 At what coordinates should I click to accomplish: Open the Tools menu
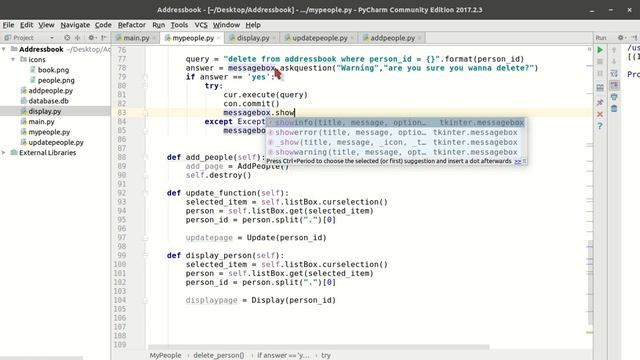point(179,25)
